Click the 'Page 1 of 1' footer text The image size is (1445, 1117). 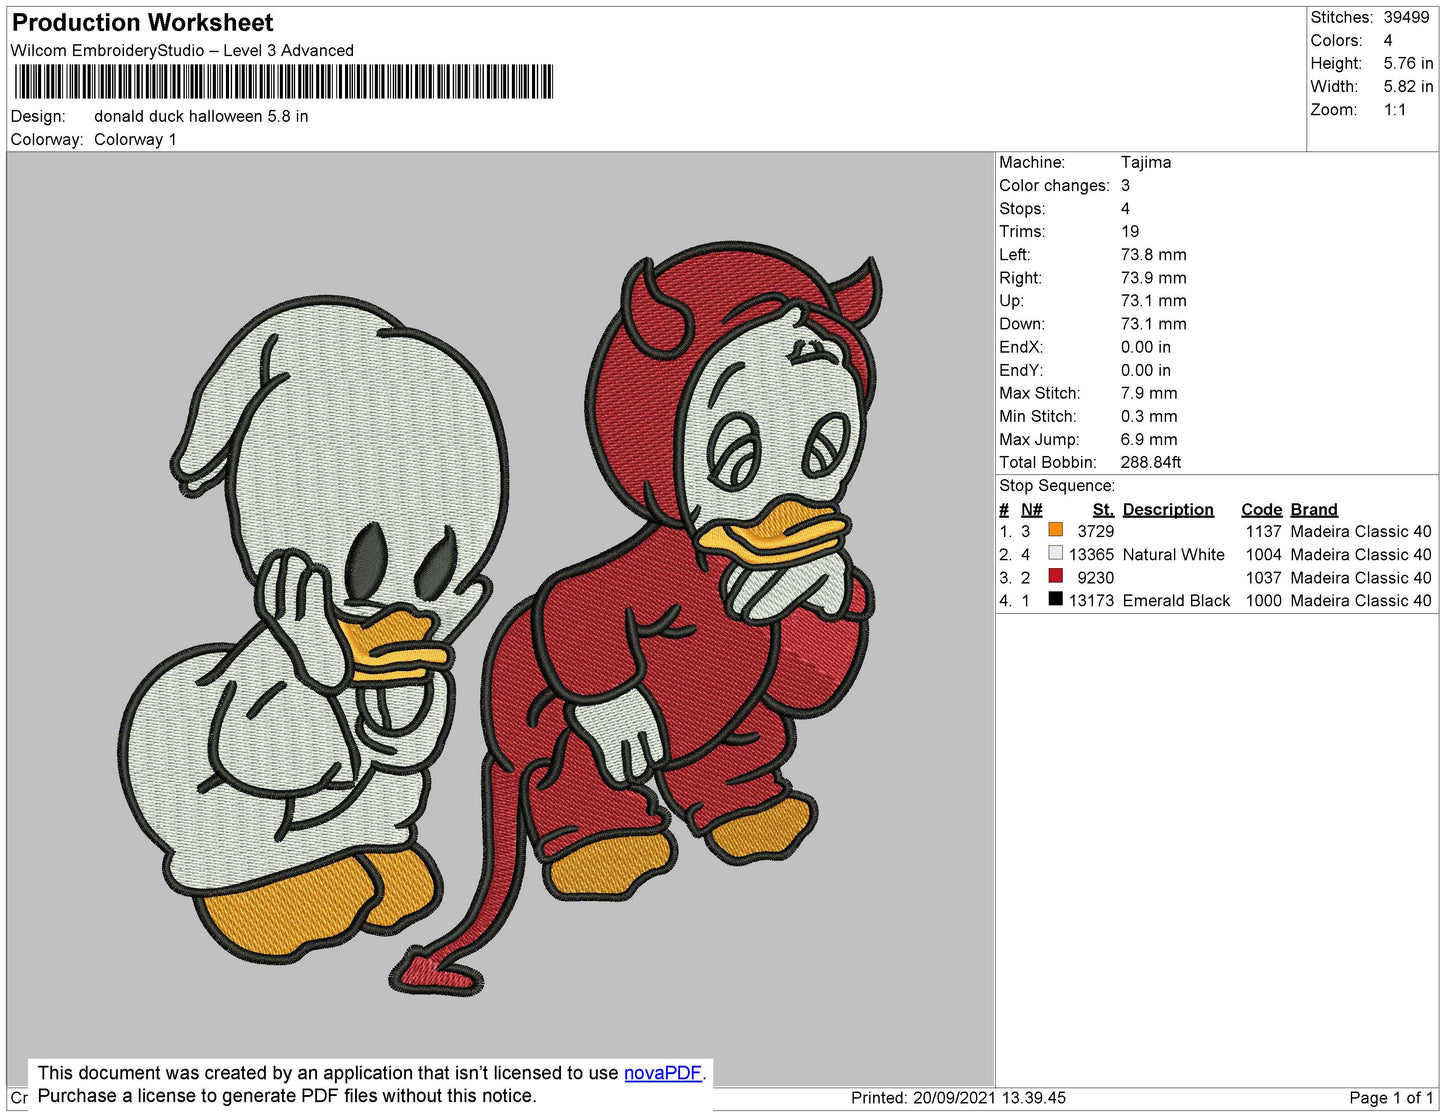(x=1391, y=1098)
